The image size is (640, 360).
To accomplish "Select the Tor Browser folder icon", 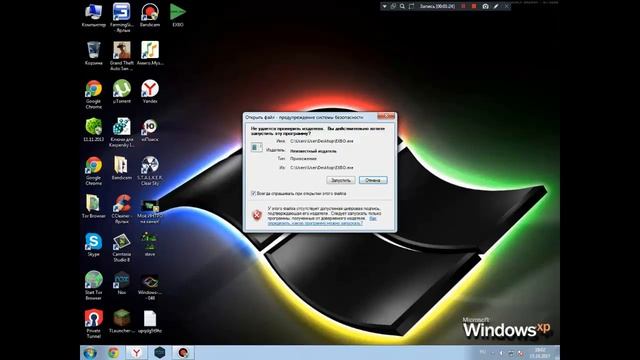I will (93, 207).
